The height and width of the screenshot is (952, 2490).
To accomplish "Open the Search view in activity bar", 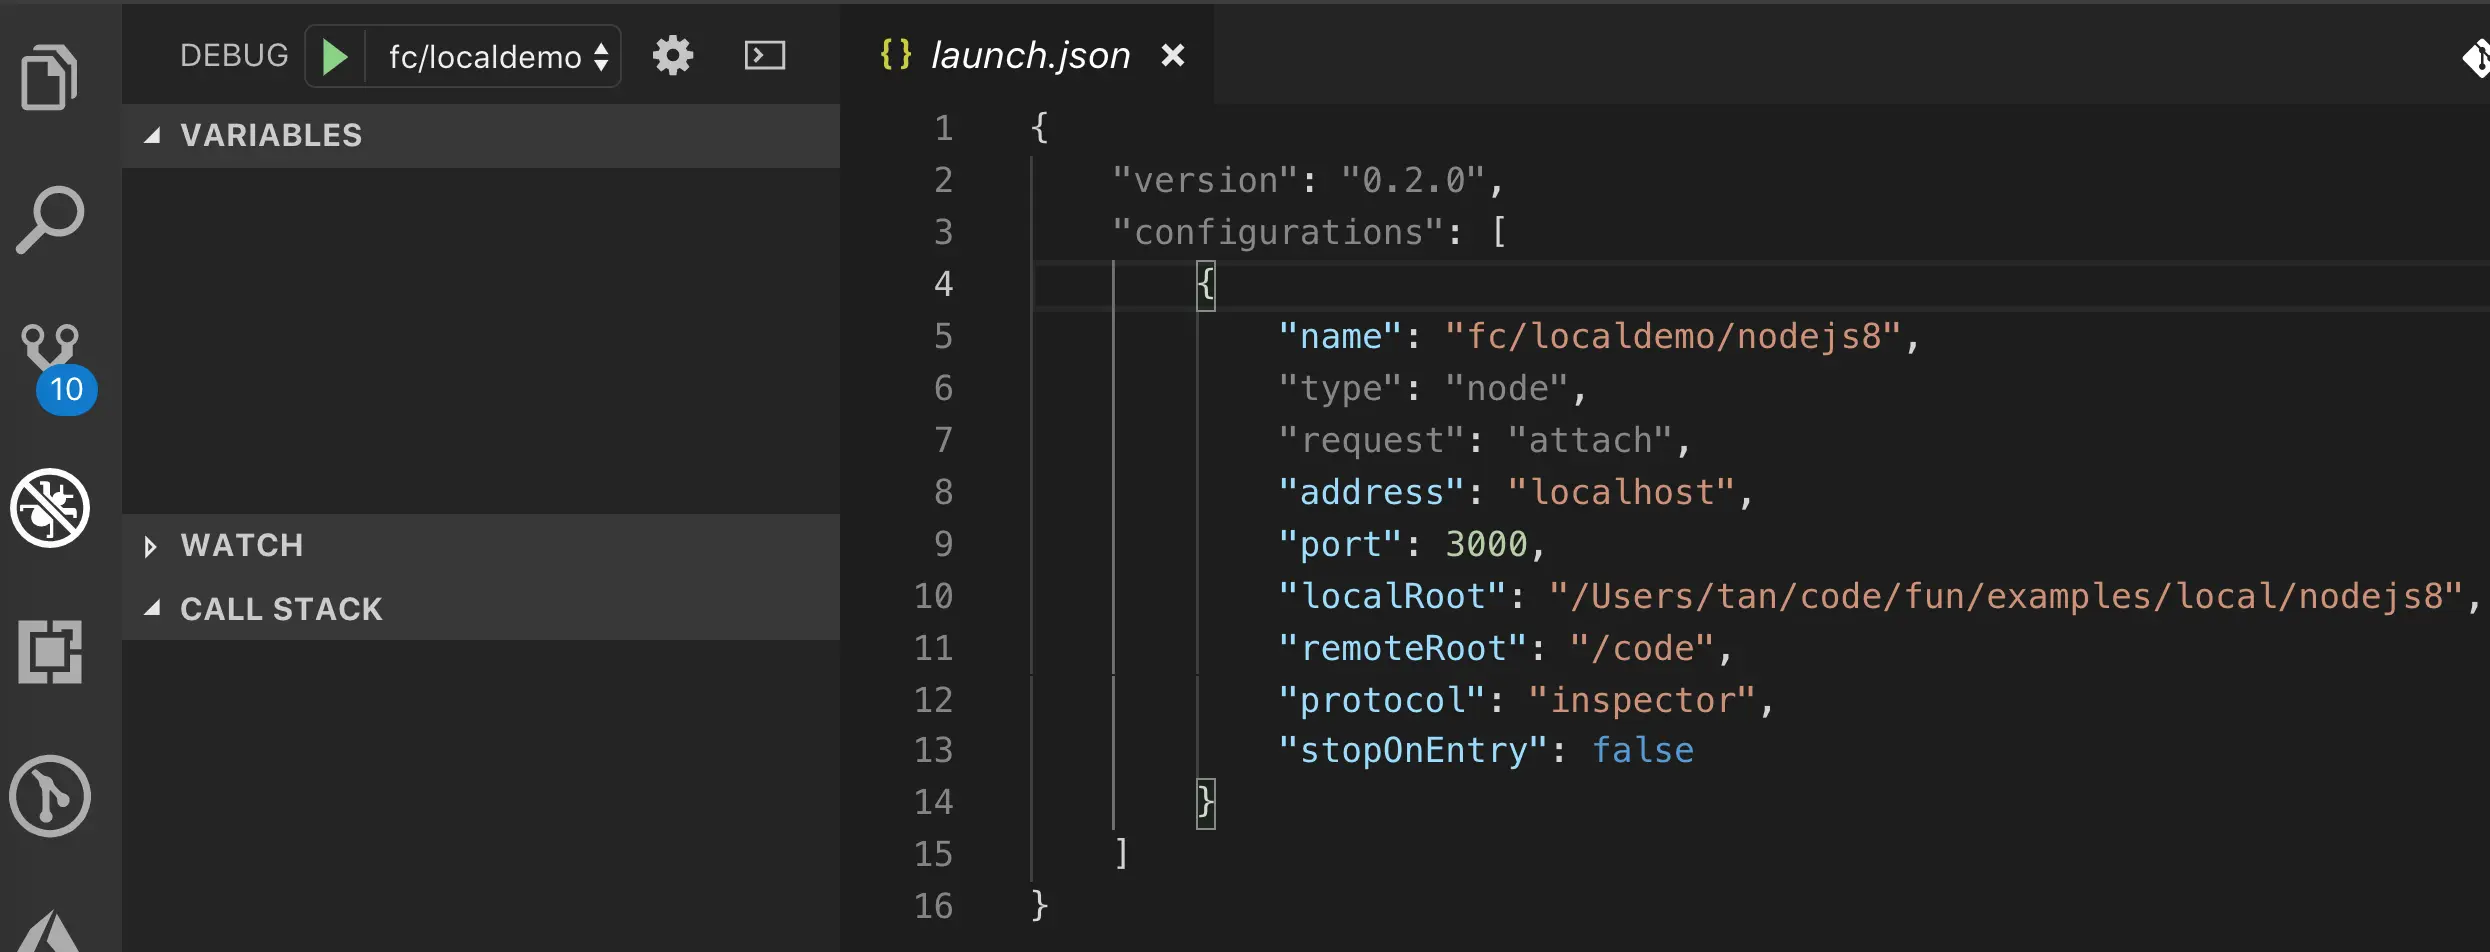I will 49,219.
